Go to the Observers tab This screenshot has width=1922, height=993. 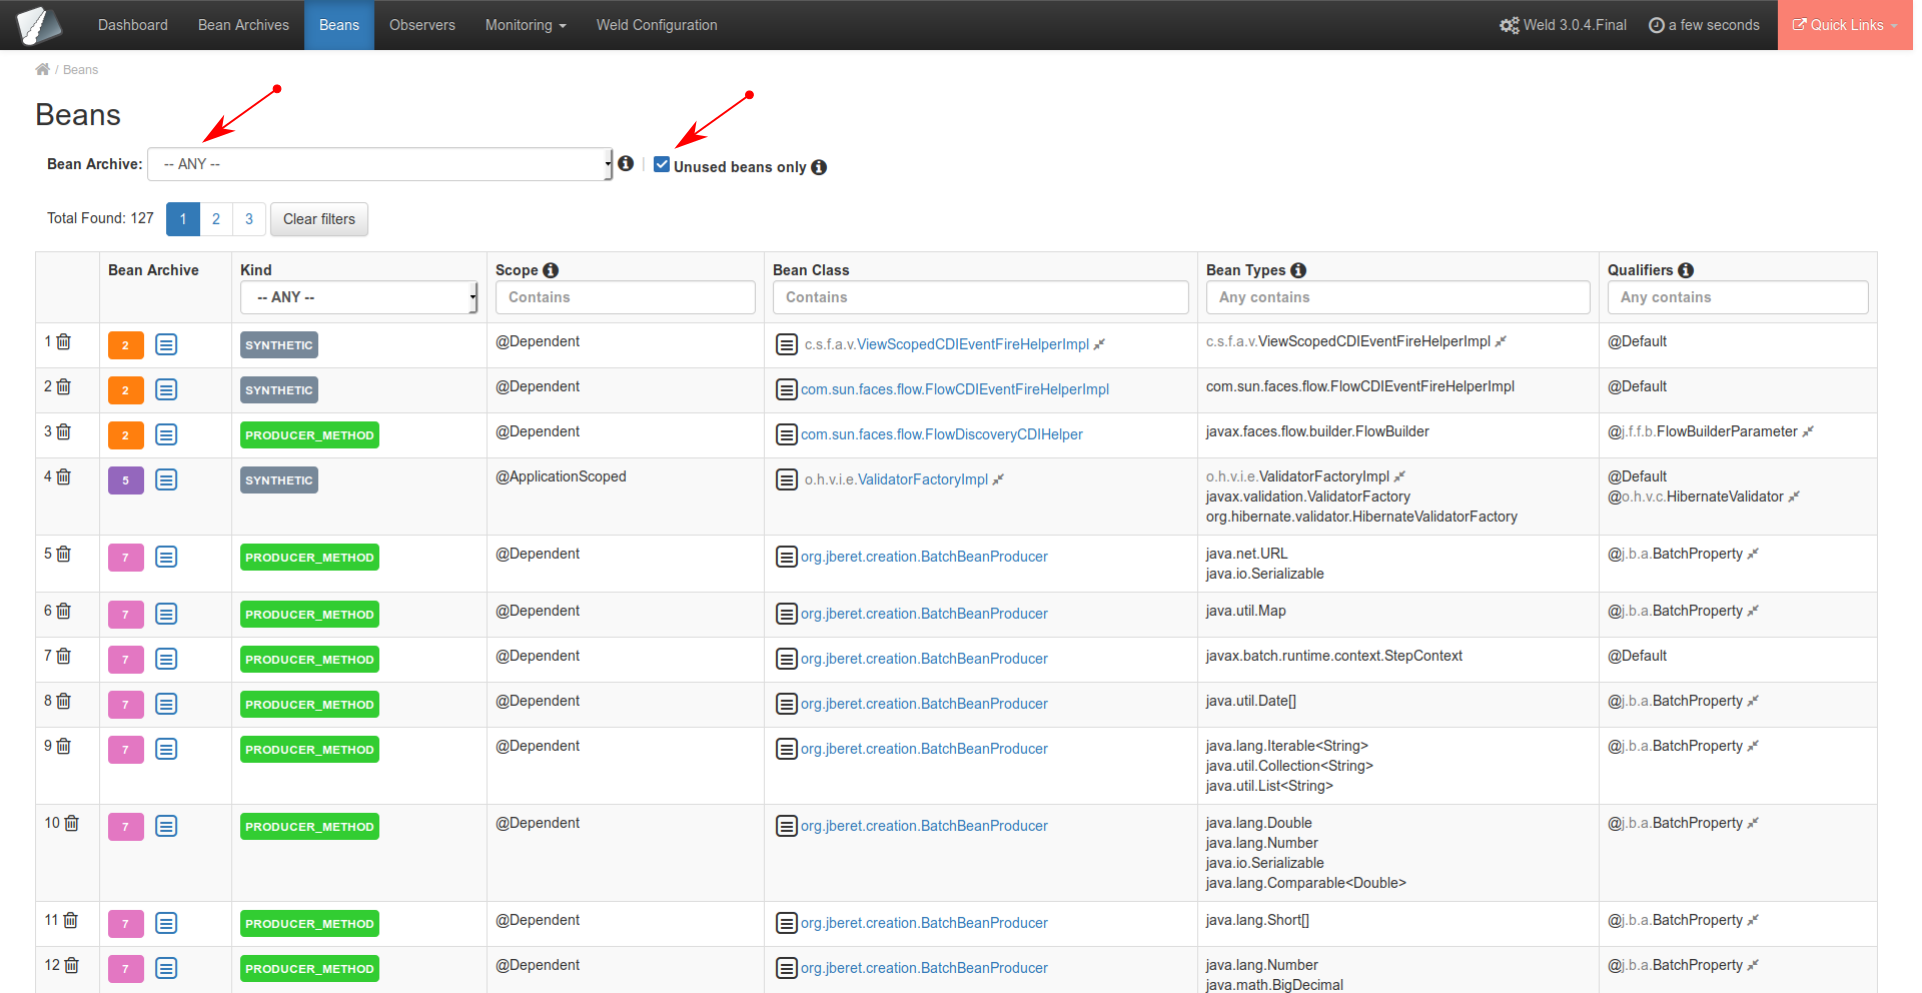tap(422, 25)
